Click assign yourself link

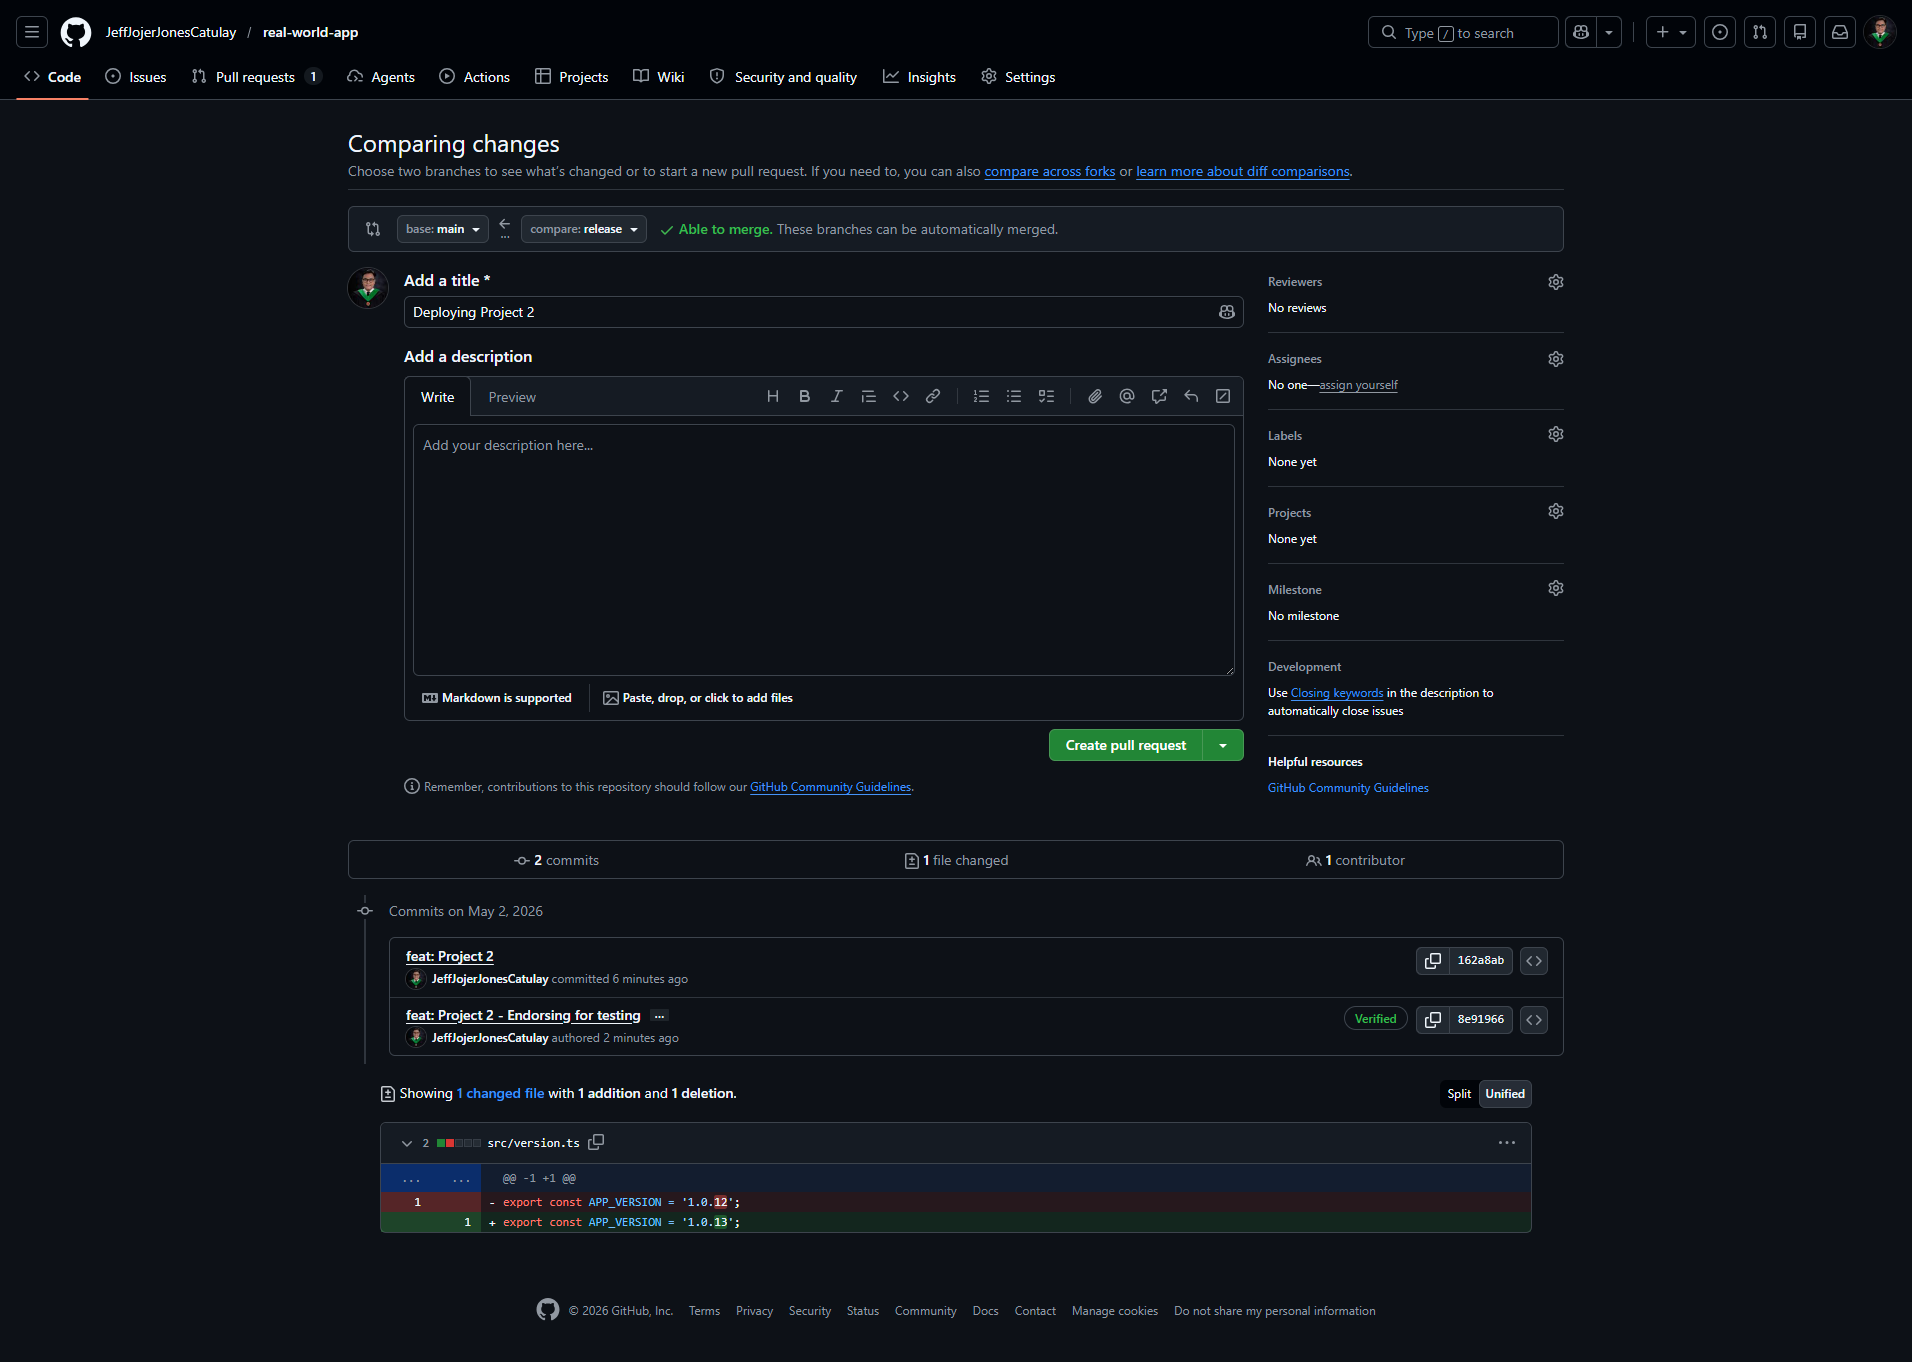pos(1358,385)
